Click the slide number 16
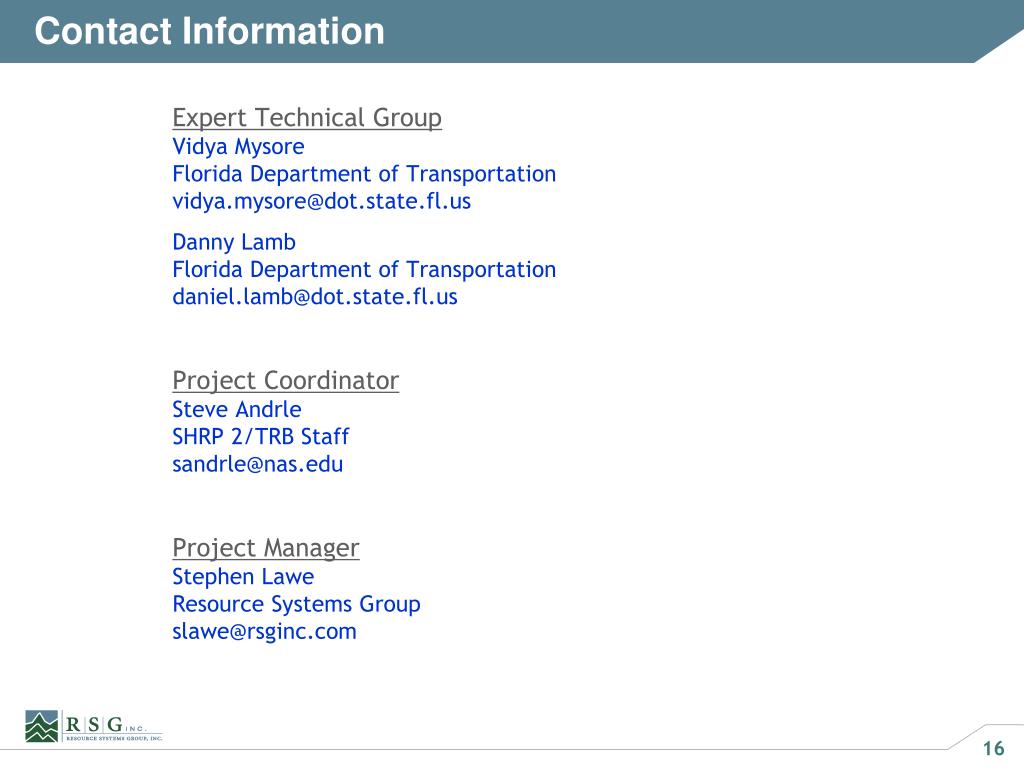The width and height of the screenshot is (1024, 768). 993,748
